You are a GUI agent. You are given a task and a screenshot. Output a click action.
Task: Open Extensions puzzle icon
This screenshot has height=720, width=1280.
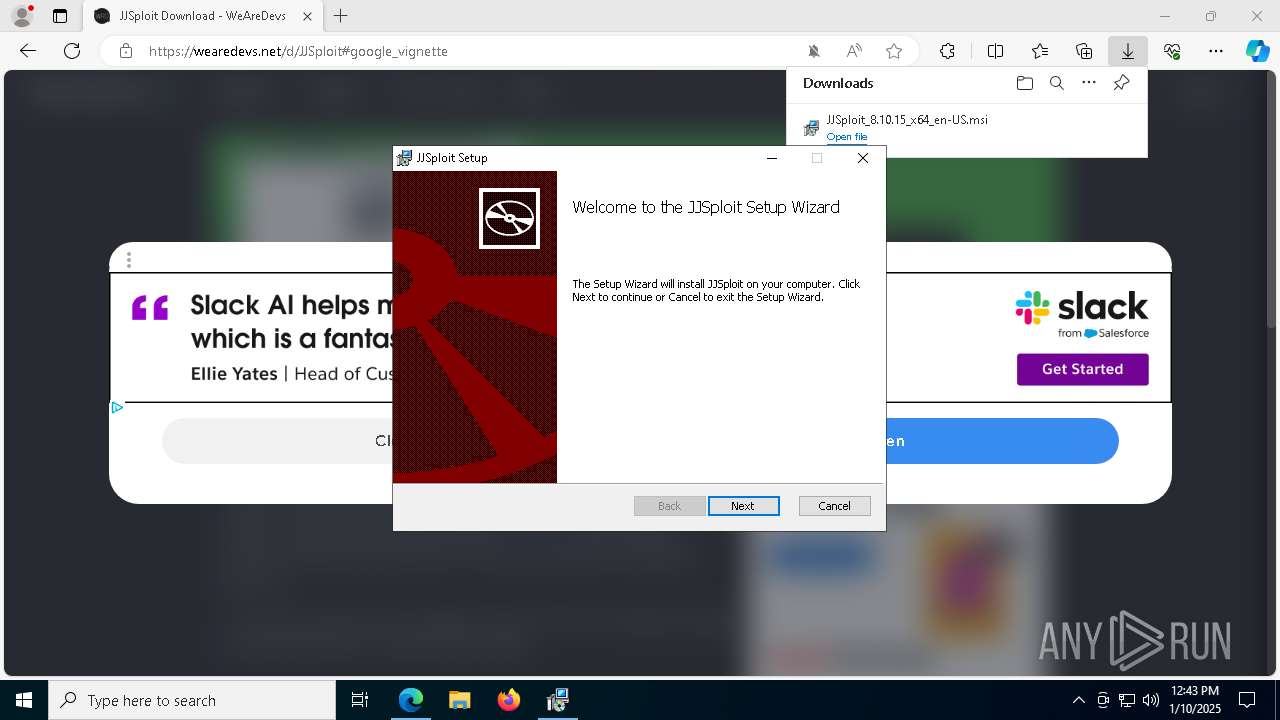947,51
